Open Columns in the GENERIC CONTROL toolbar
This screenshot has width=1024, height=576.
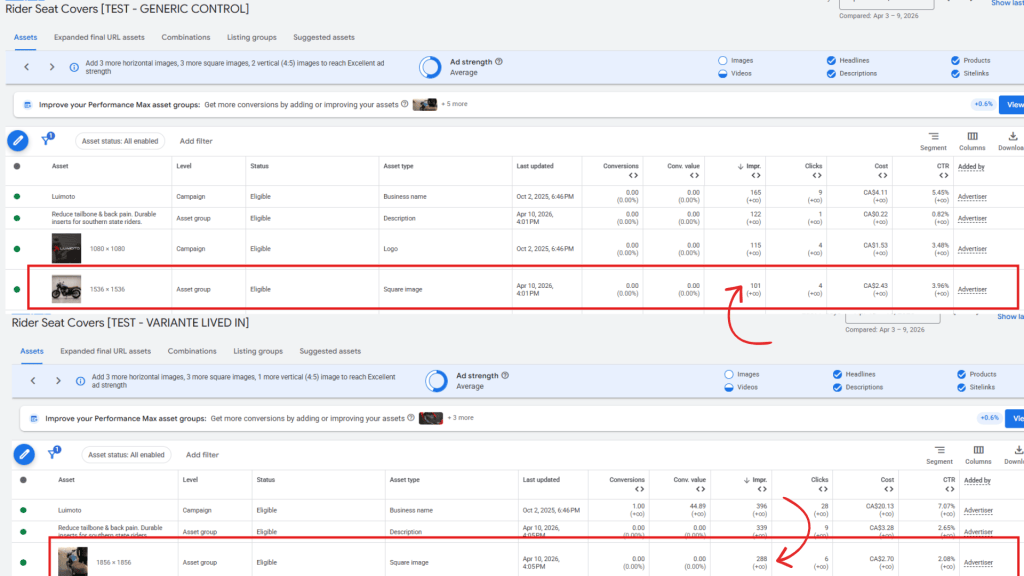(972, 140)
